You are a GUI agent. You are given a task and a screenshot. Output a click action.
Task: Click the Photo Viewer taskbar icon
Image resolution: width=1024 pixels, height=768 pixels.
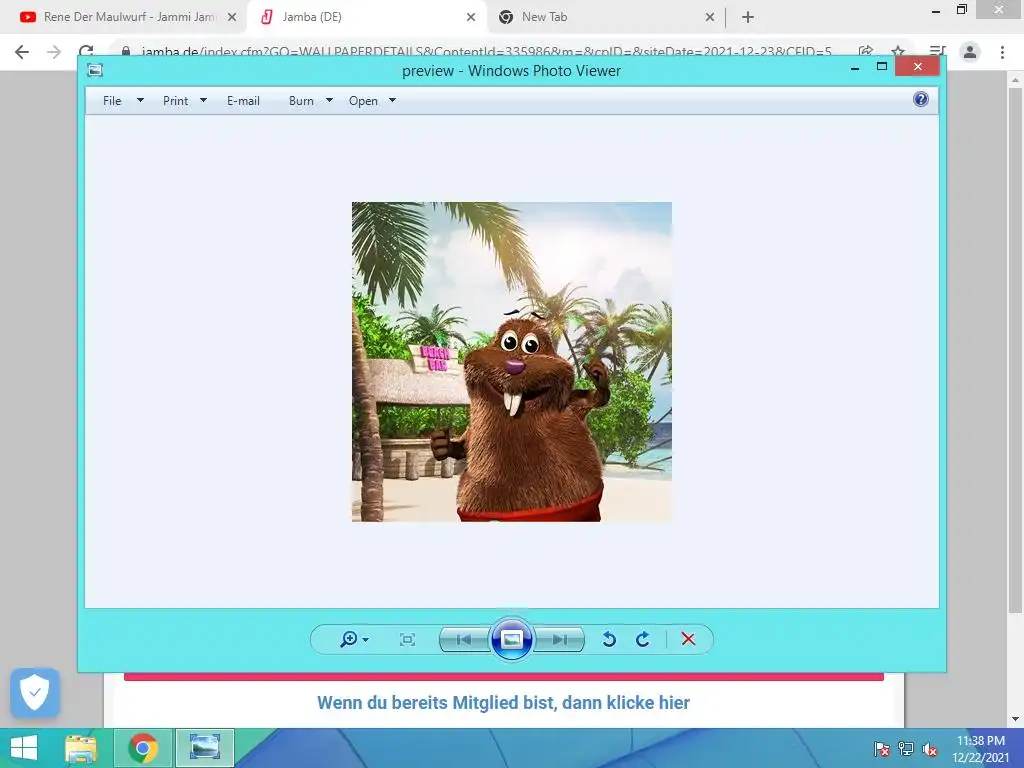click(204, 748)
